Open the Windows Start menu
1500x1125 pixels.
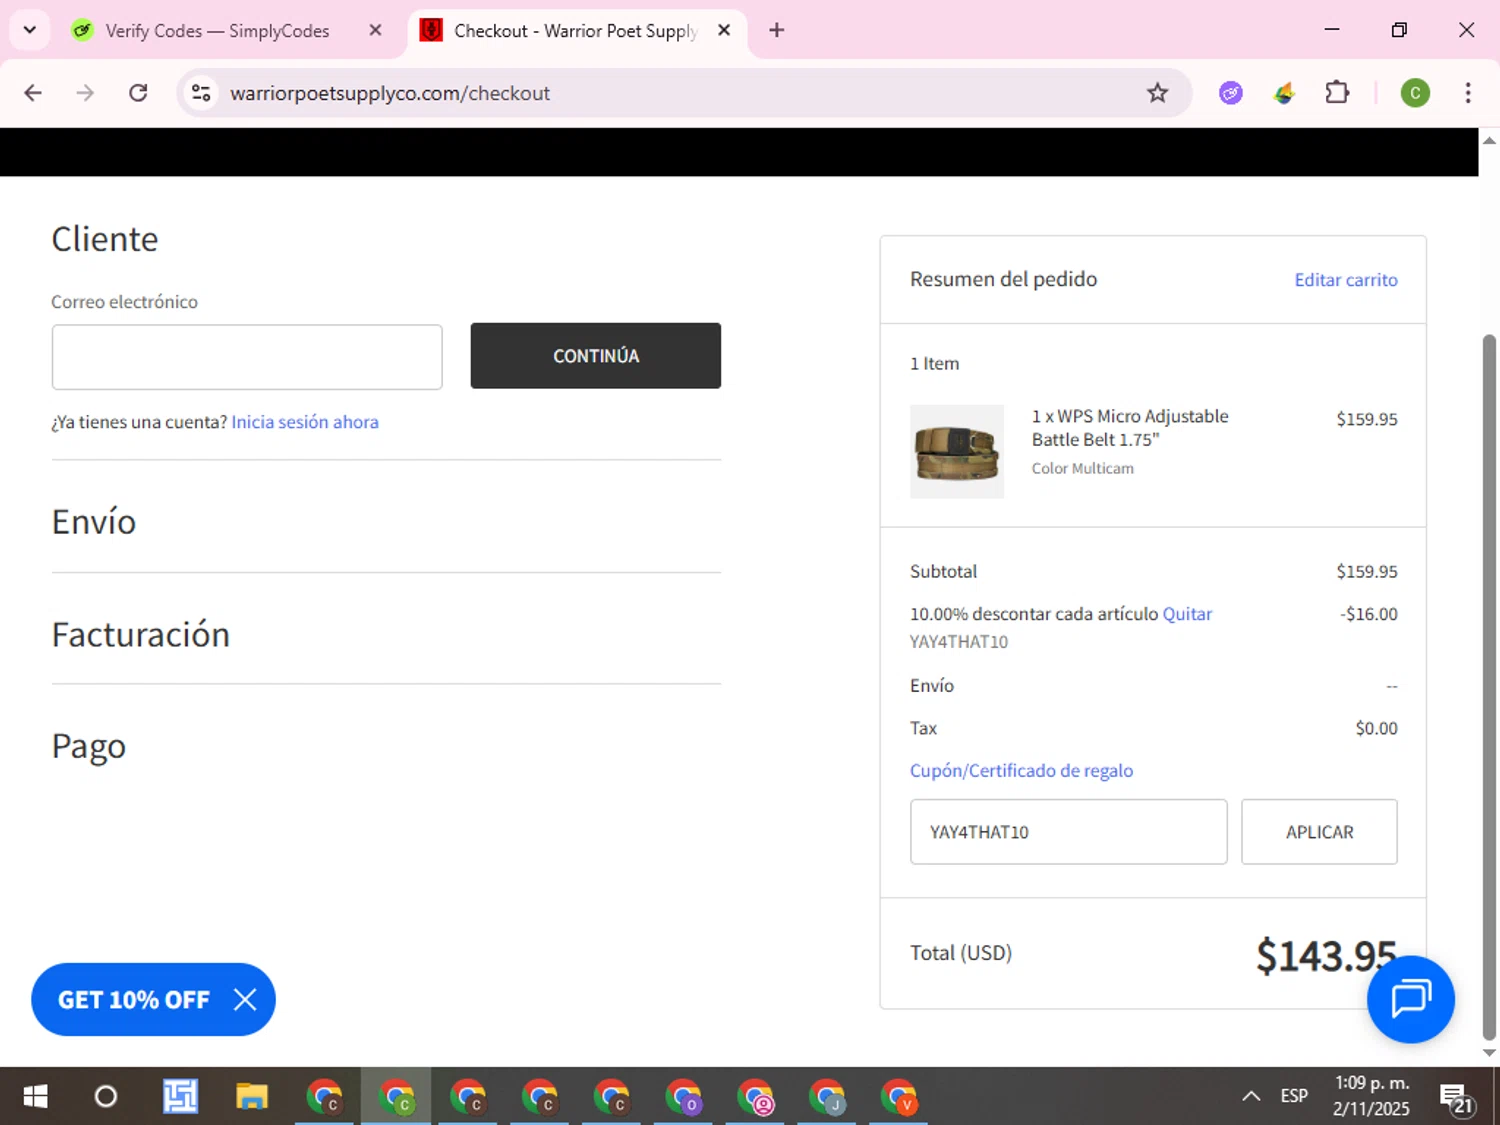click(35, 1097)
